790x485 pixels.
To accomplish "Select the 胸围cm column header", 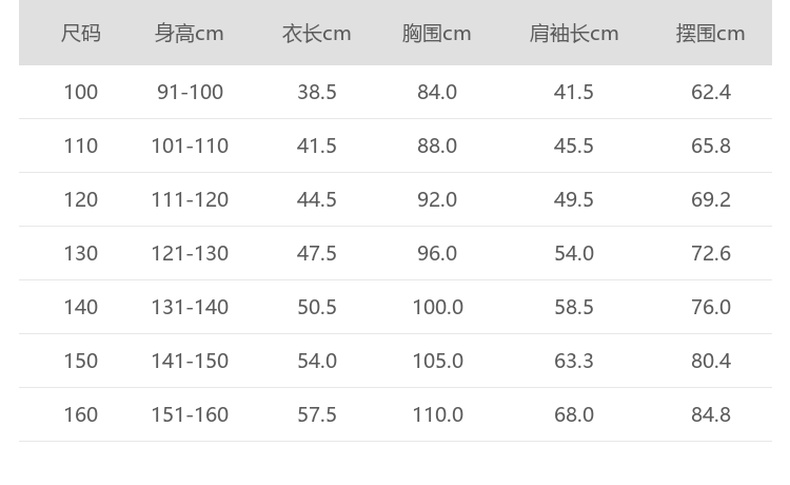I will coord(436,34).
